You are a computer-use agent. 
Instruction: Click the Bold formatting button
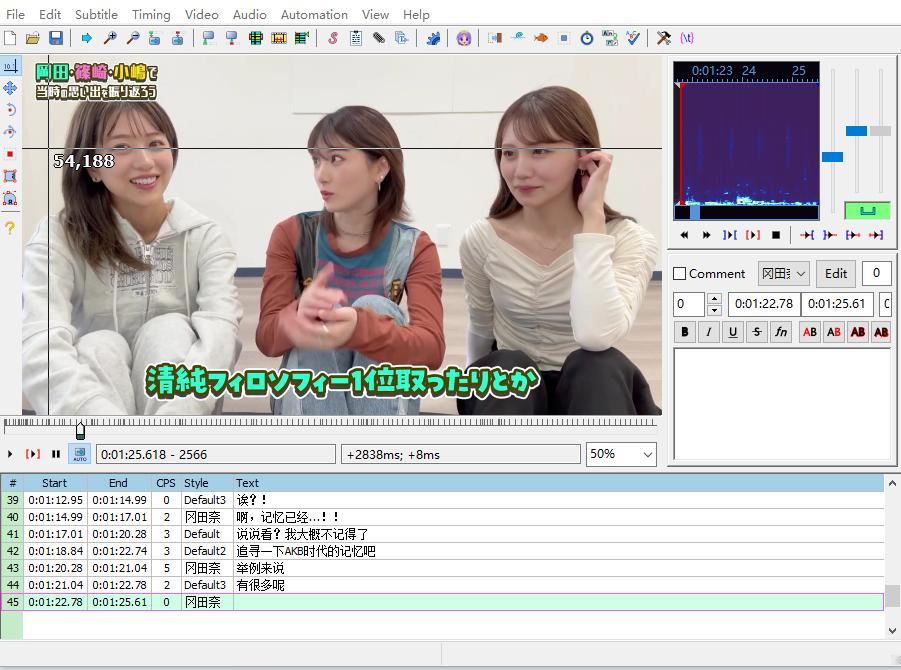tap(685, 332)
